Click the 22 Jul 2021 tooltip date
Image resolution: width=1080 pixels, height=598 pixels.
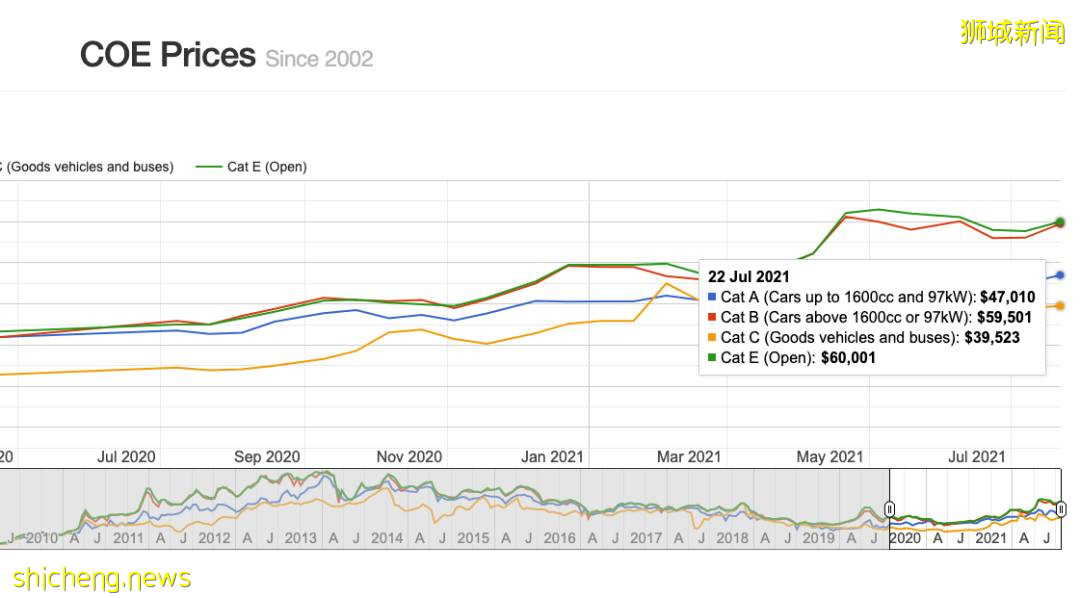click(749, 277)
